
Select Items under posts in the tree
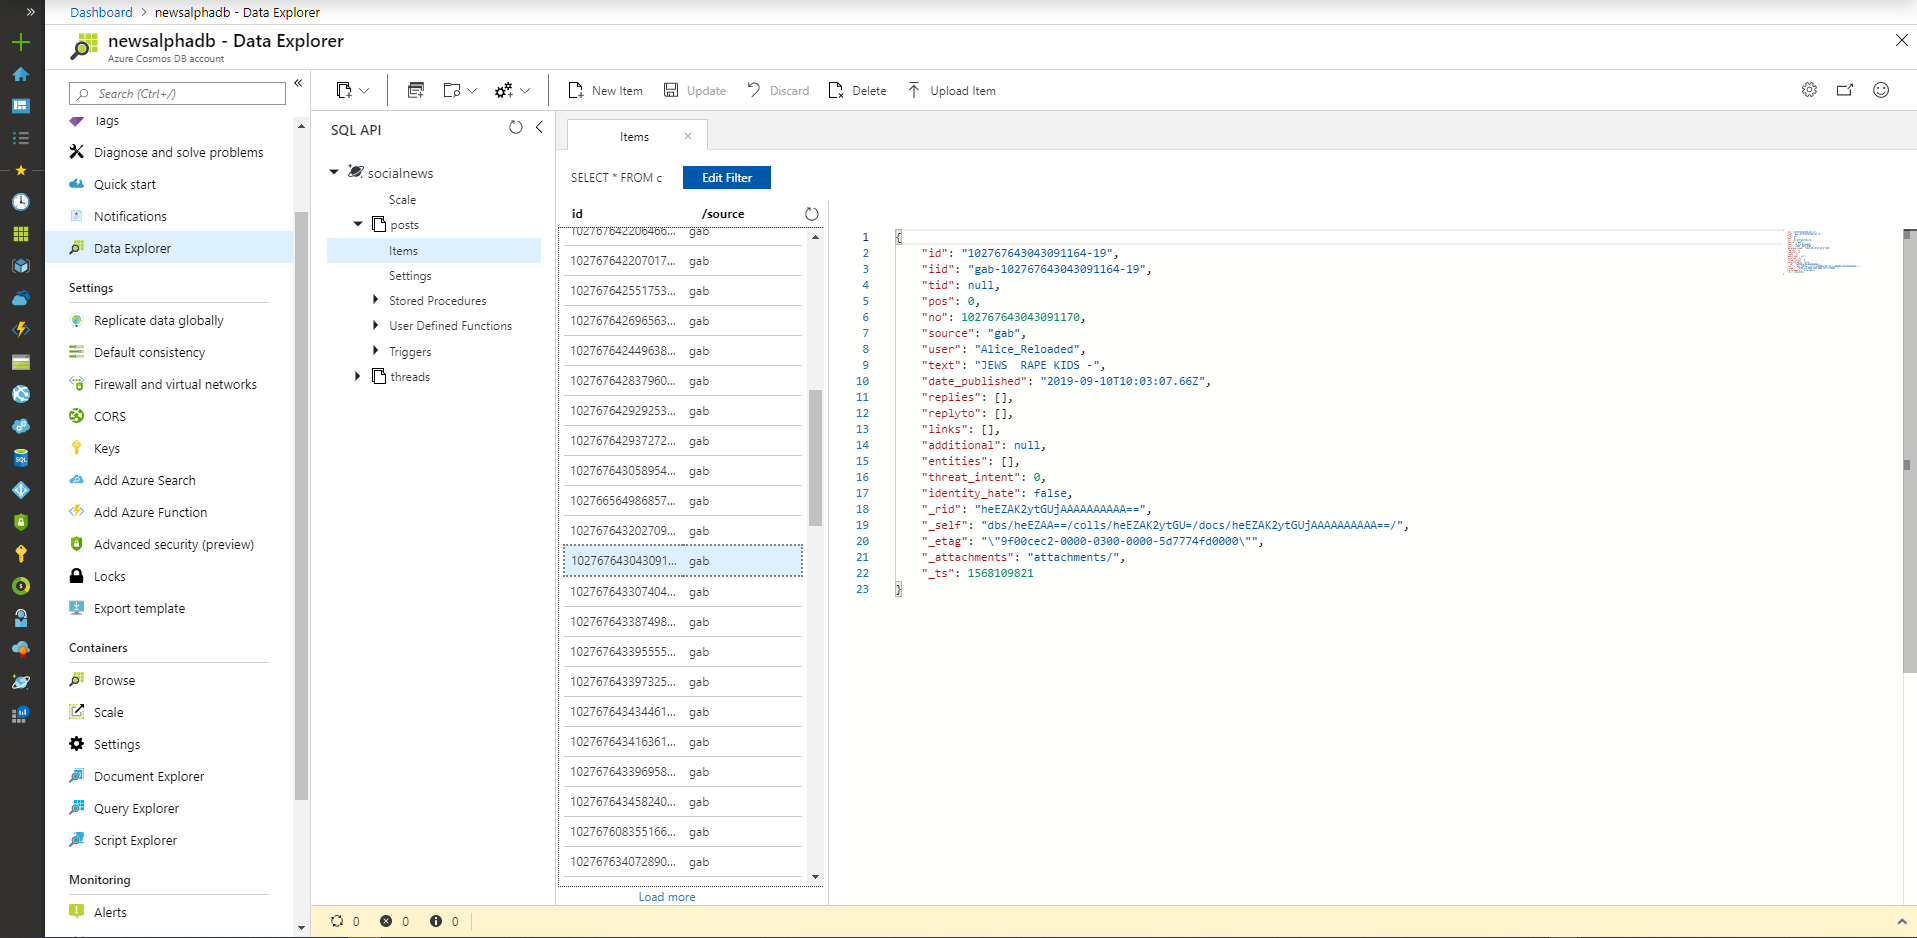(434, 251)
